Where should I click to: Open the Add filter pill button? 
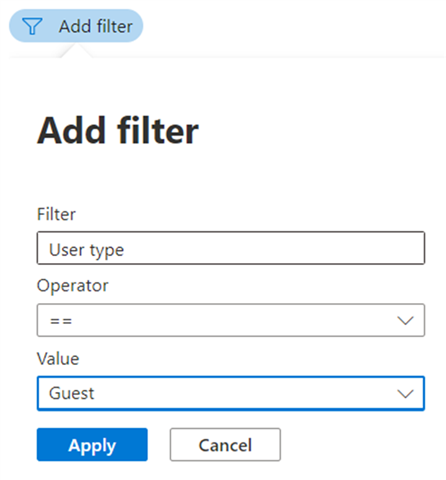click(76, 26)
